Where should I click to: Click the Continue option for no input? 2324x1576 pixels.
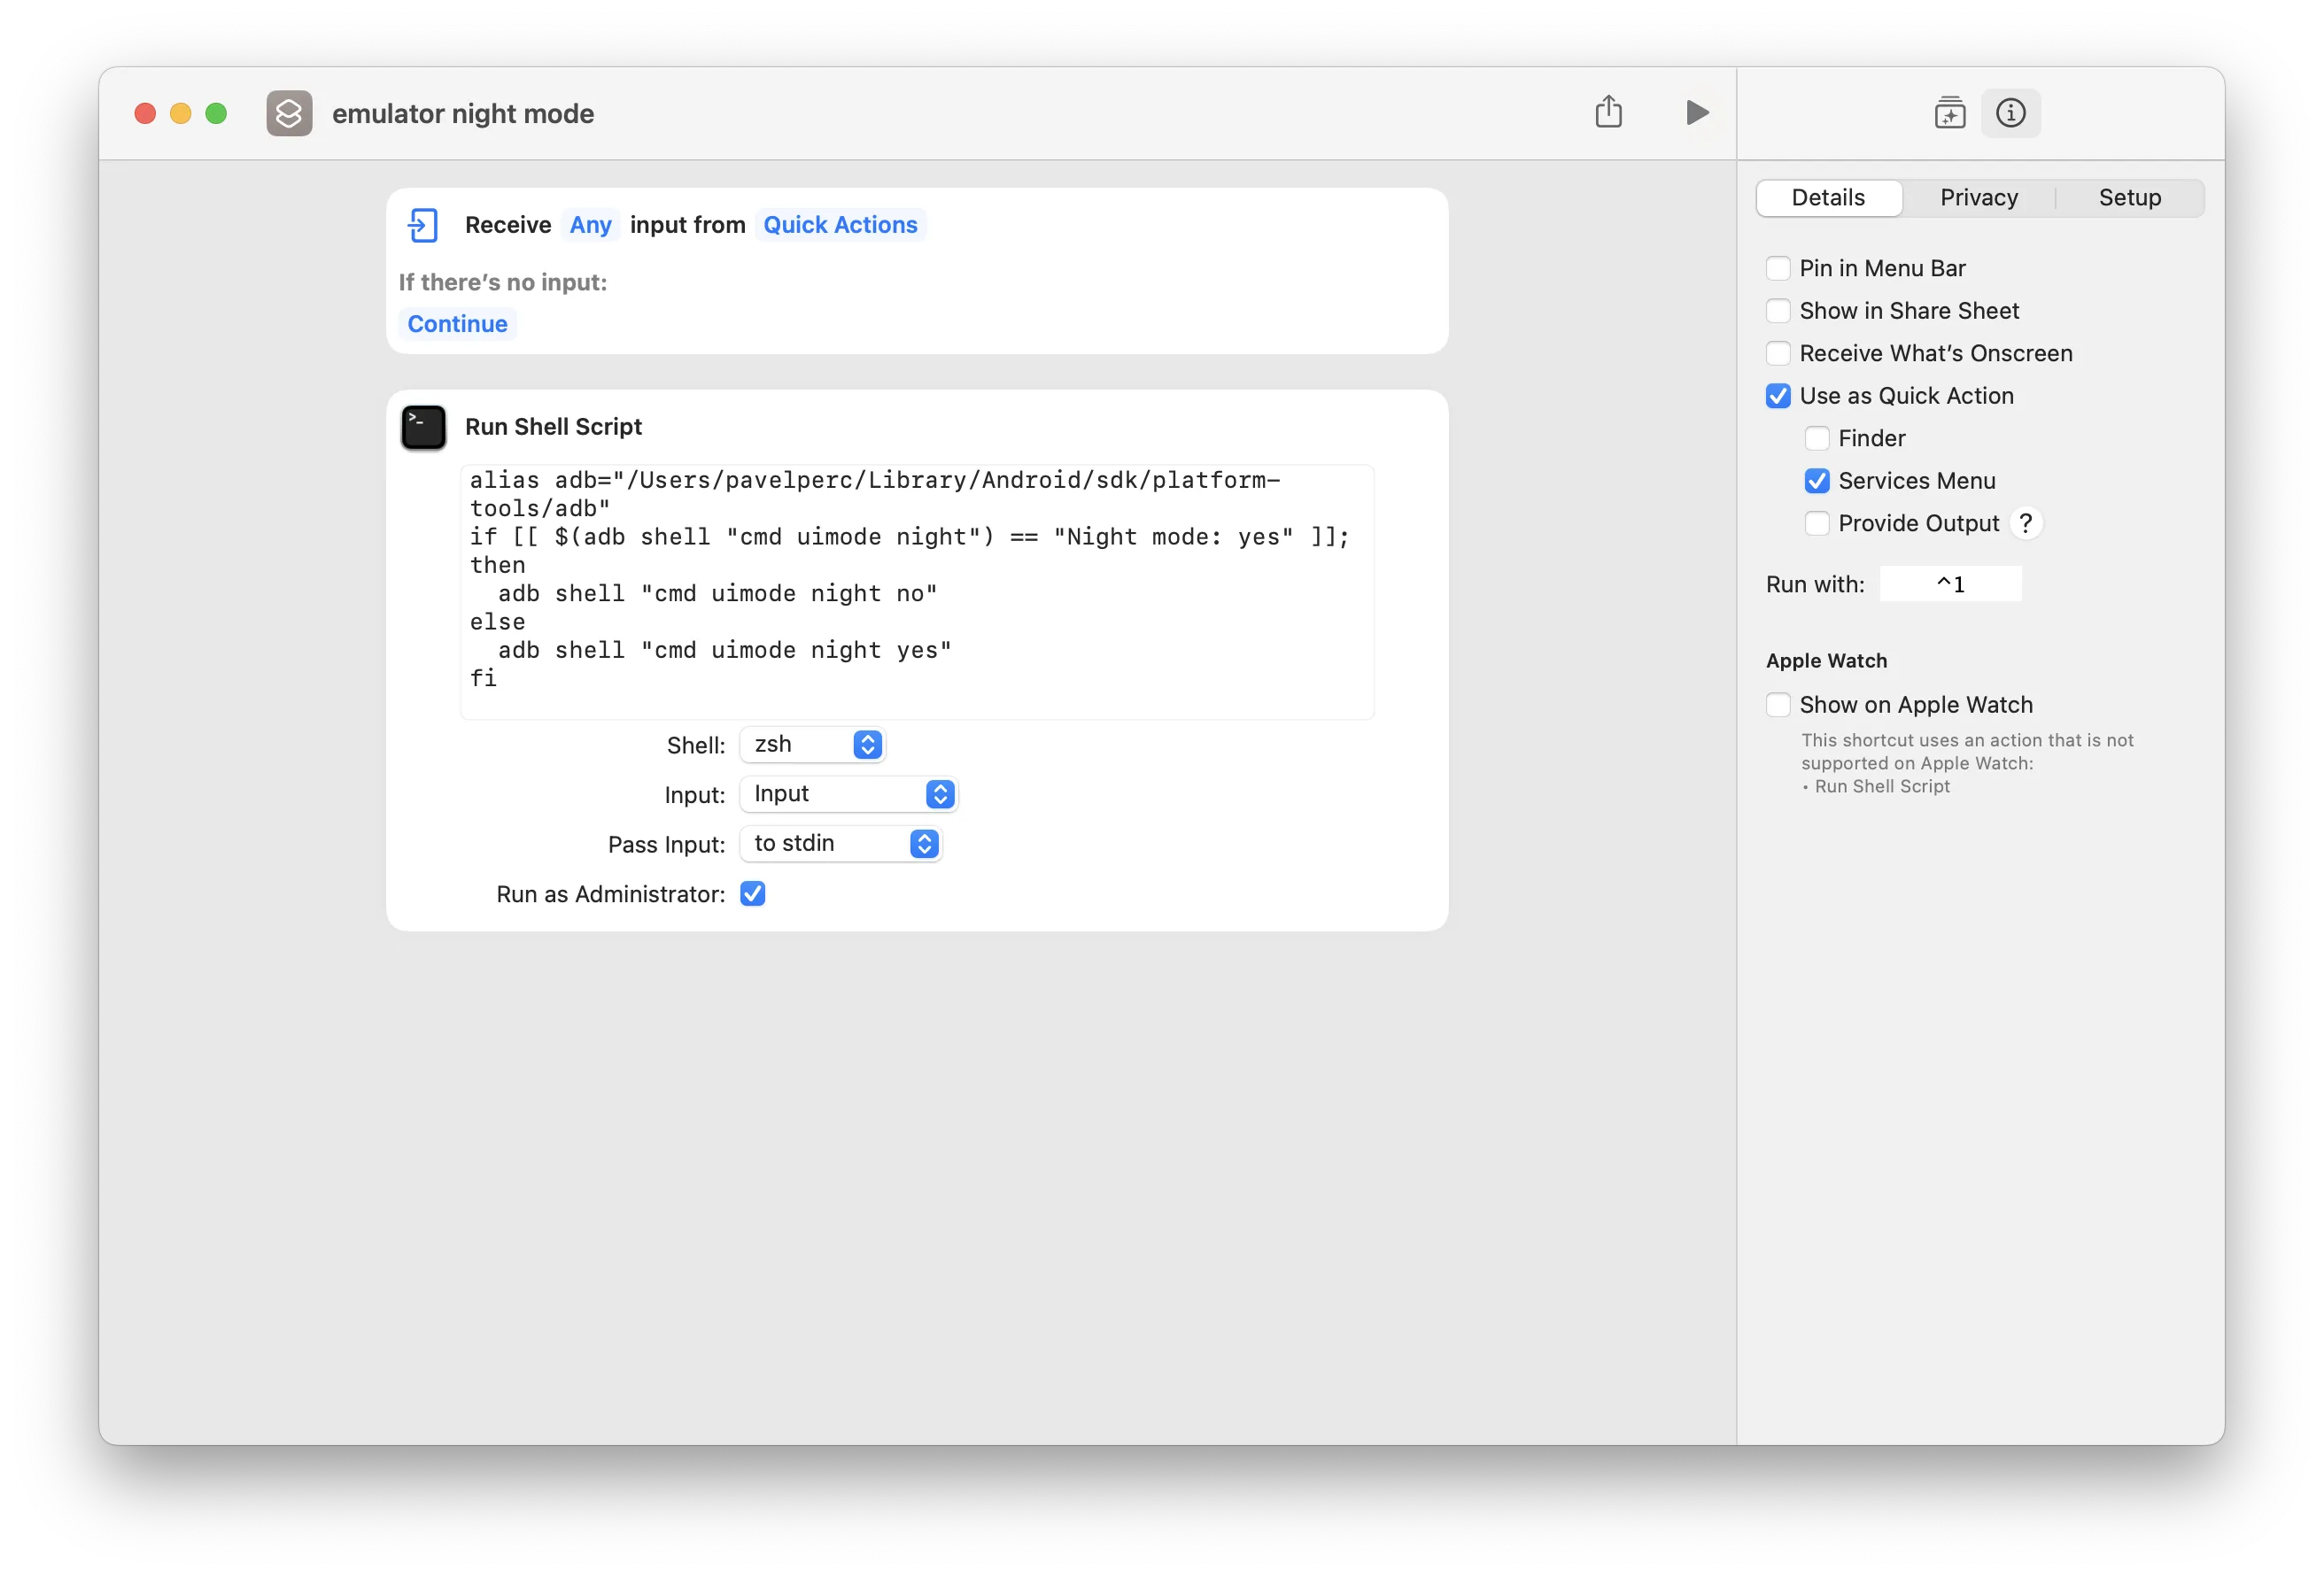(x=457, y=324)
